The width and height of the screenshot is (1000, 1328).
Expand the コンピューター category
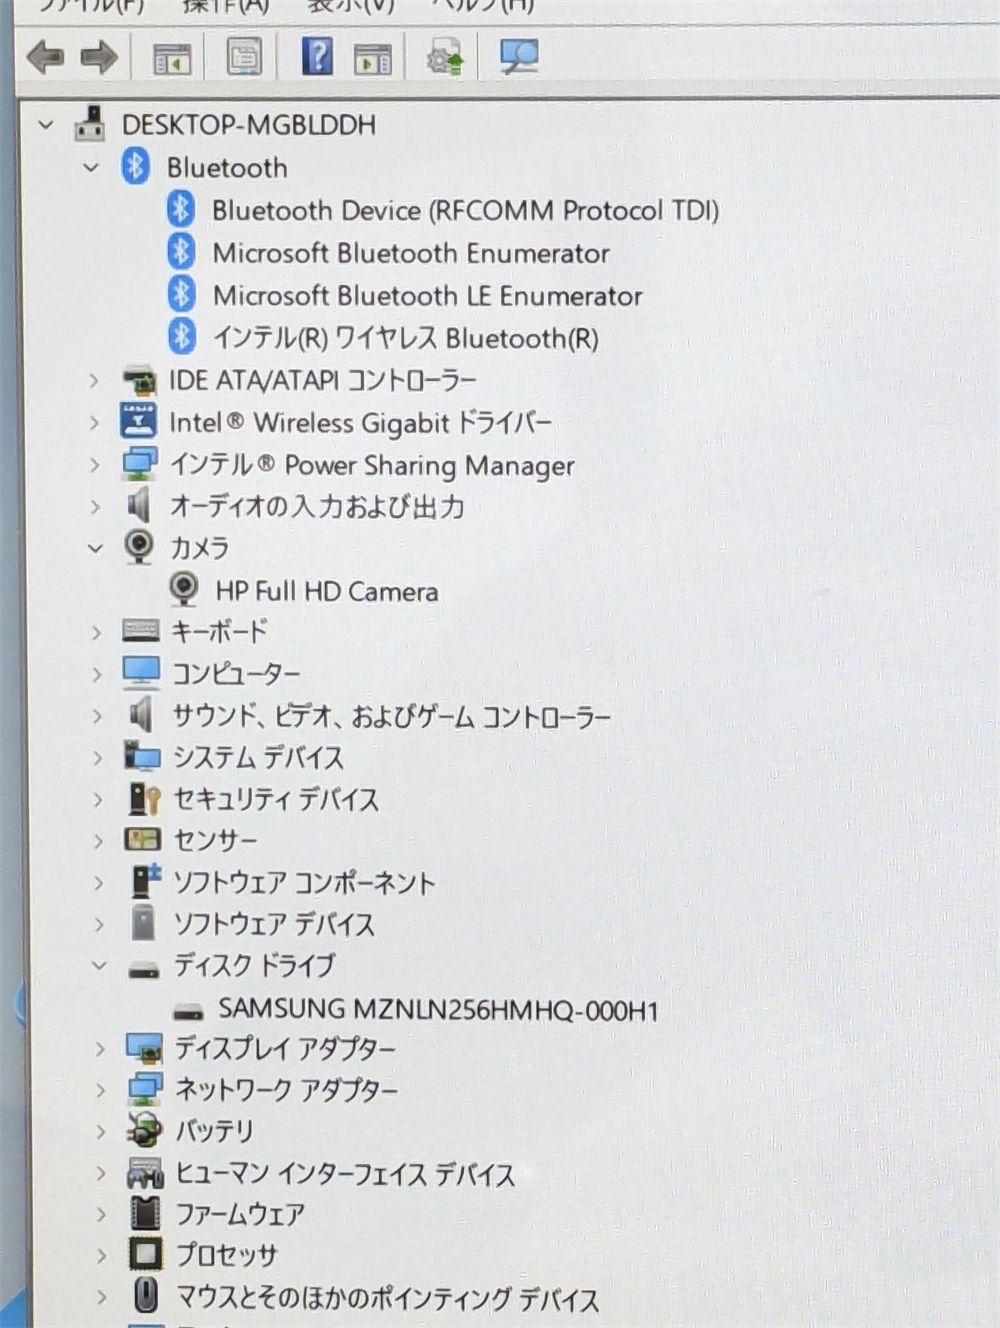[x=96, y=674]
